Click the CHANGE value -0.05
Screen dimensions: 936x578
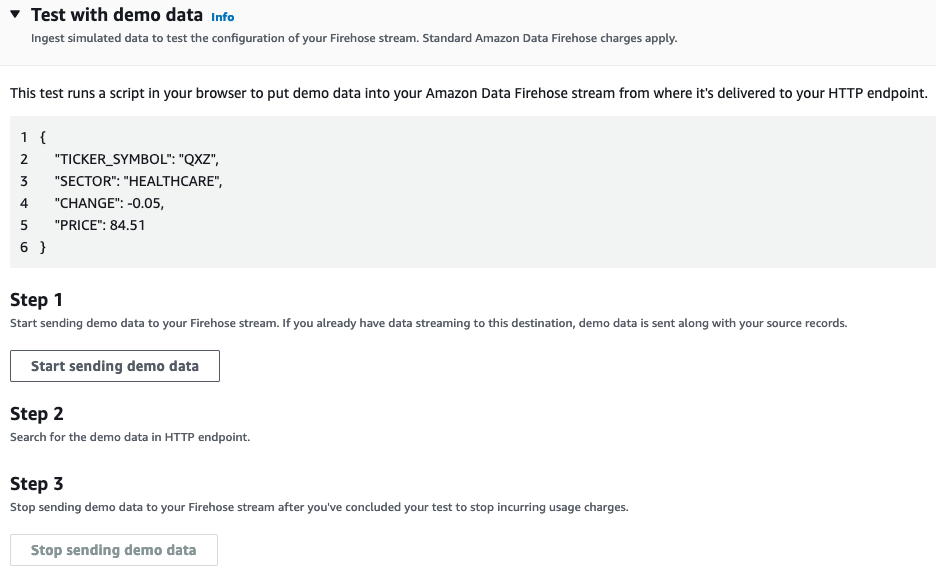coord(145,203)
